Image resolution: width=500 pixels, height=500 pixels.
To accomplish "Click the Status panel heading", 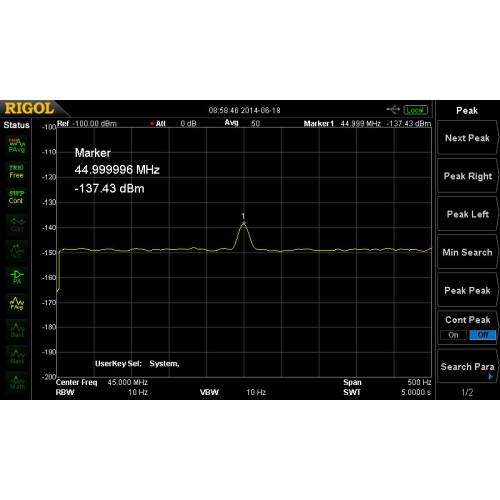I will 16,125.
